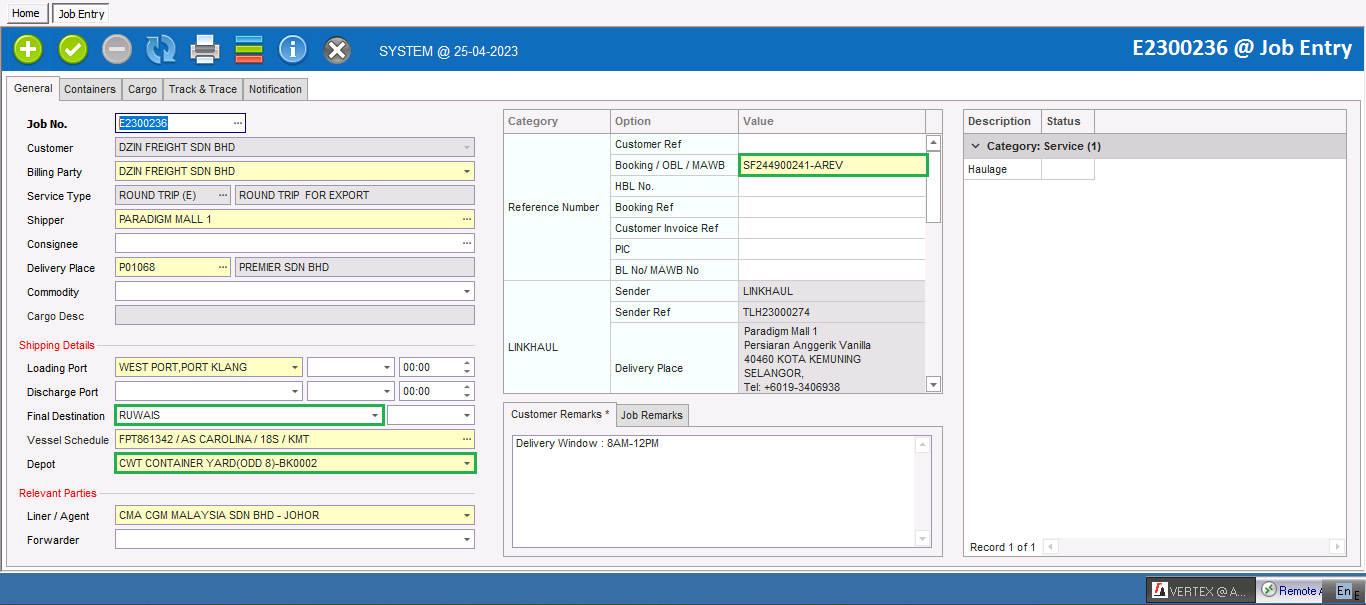Open the Track & Trace tab

click(x=203, y=89)
